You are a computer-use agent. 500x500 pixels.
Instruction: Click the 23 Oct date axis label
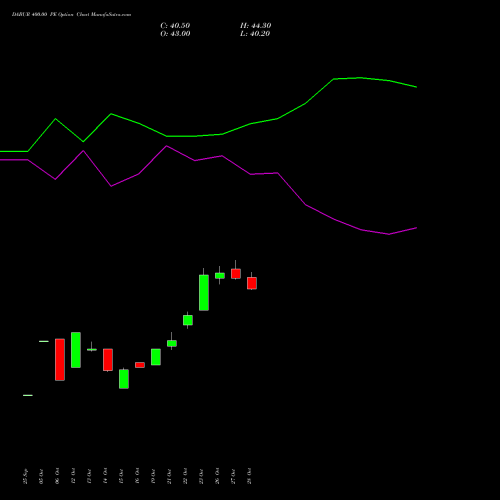coord(201,476)
